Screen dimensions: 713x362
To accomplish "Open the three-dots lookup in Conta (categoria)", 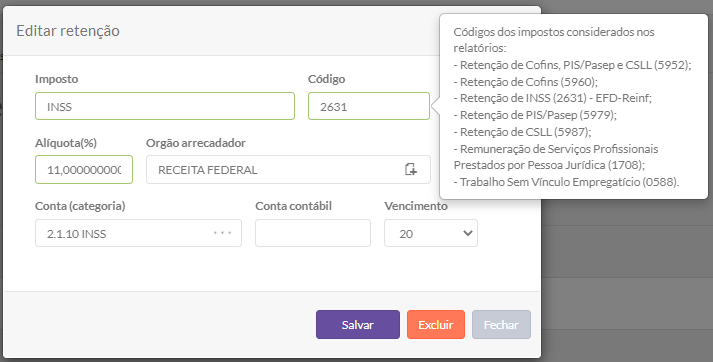I will 223,233.
